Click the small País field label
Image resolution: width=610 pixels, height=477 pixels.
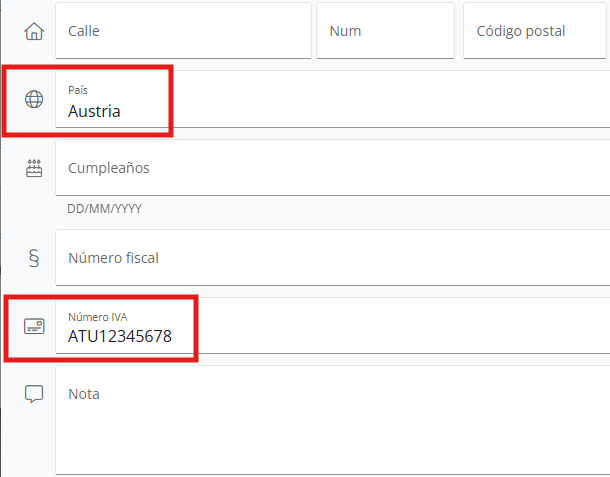point(78,90)
